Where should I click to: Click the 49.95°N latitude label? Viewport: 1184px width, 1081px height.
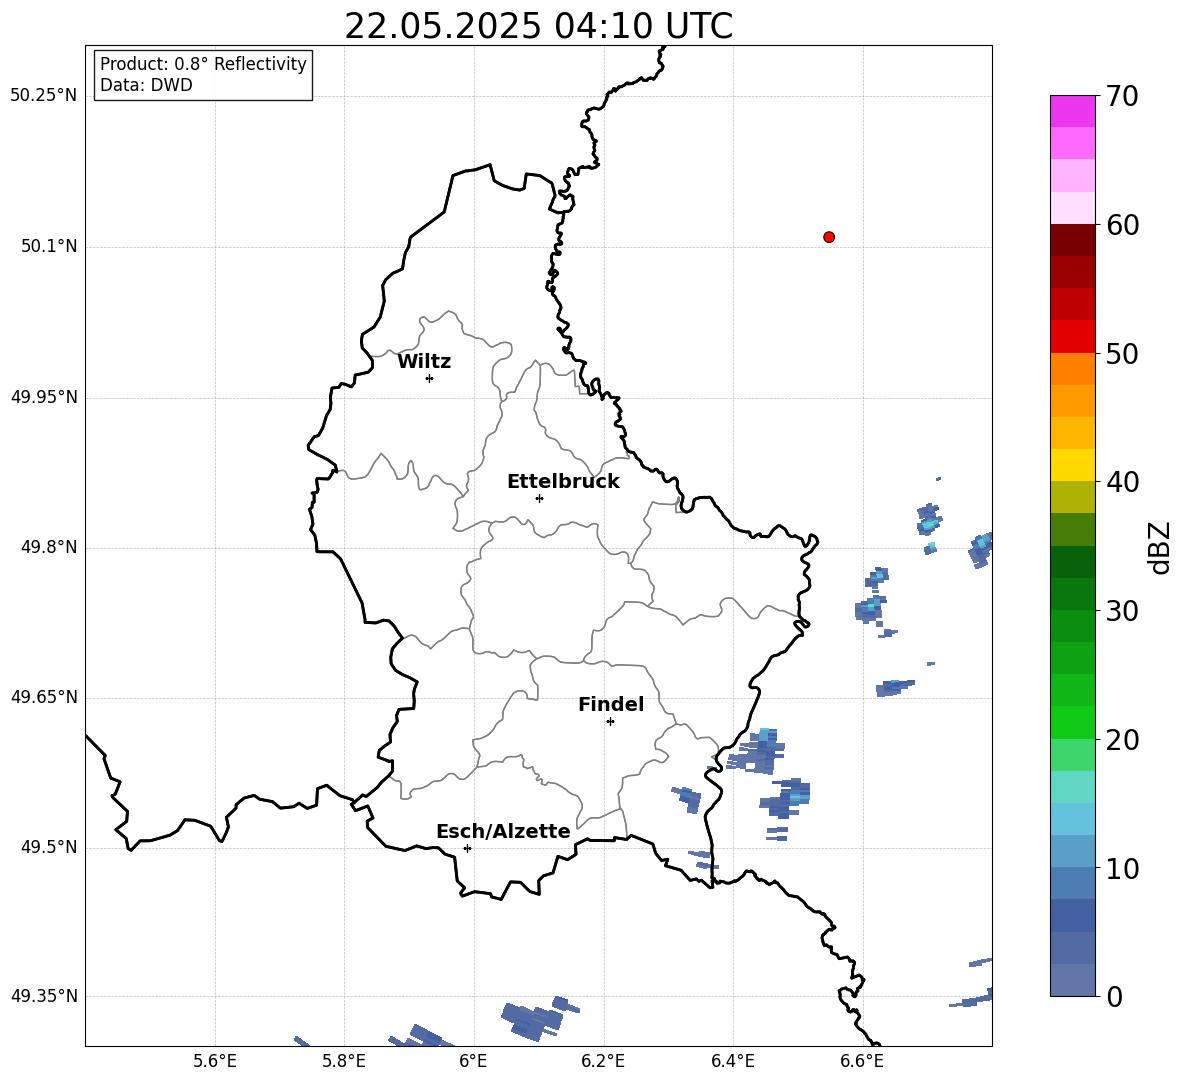pyautogui.click(x=44, y=396)
